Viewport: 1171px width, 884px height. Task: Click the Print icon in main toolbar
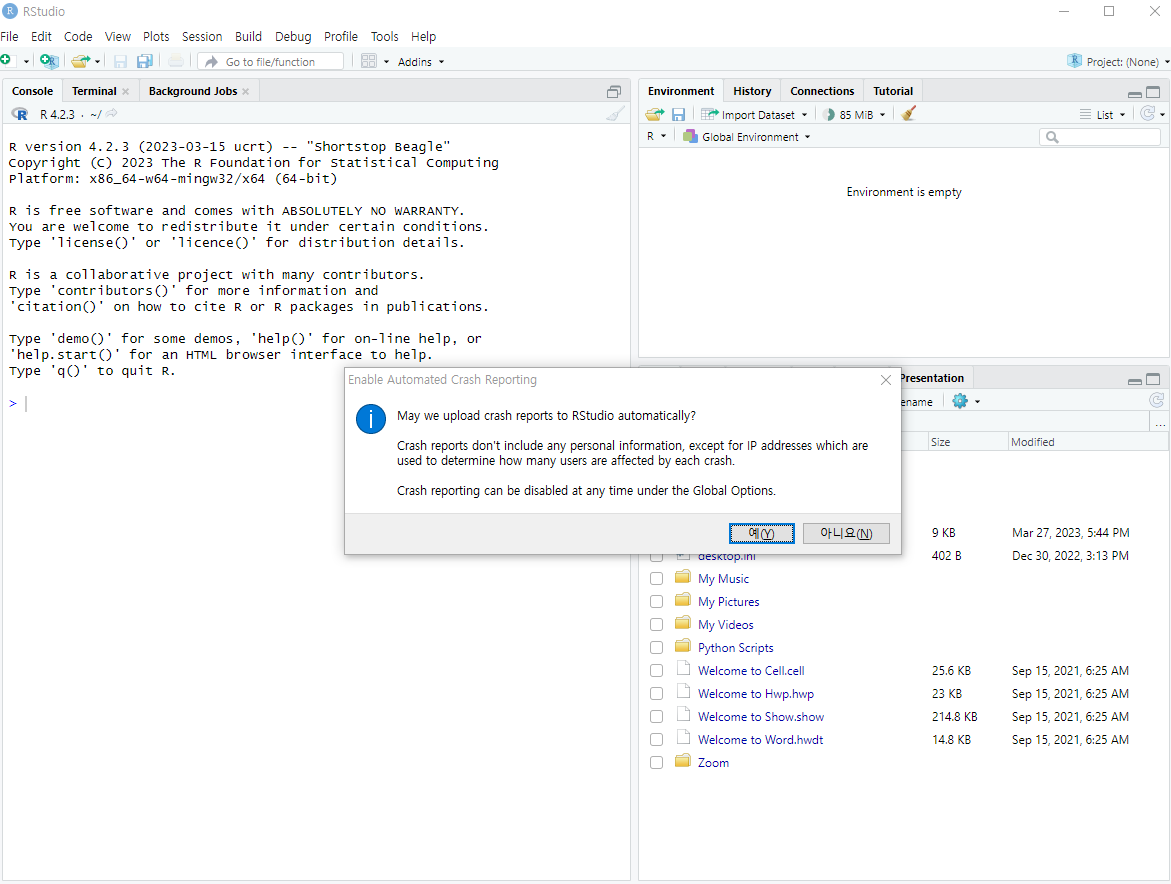pos(176,61)
